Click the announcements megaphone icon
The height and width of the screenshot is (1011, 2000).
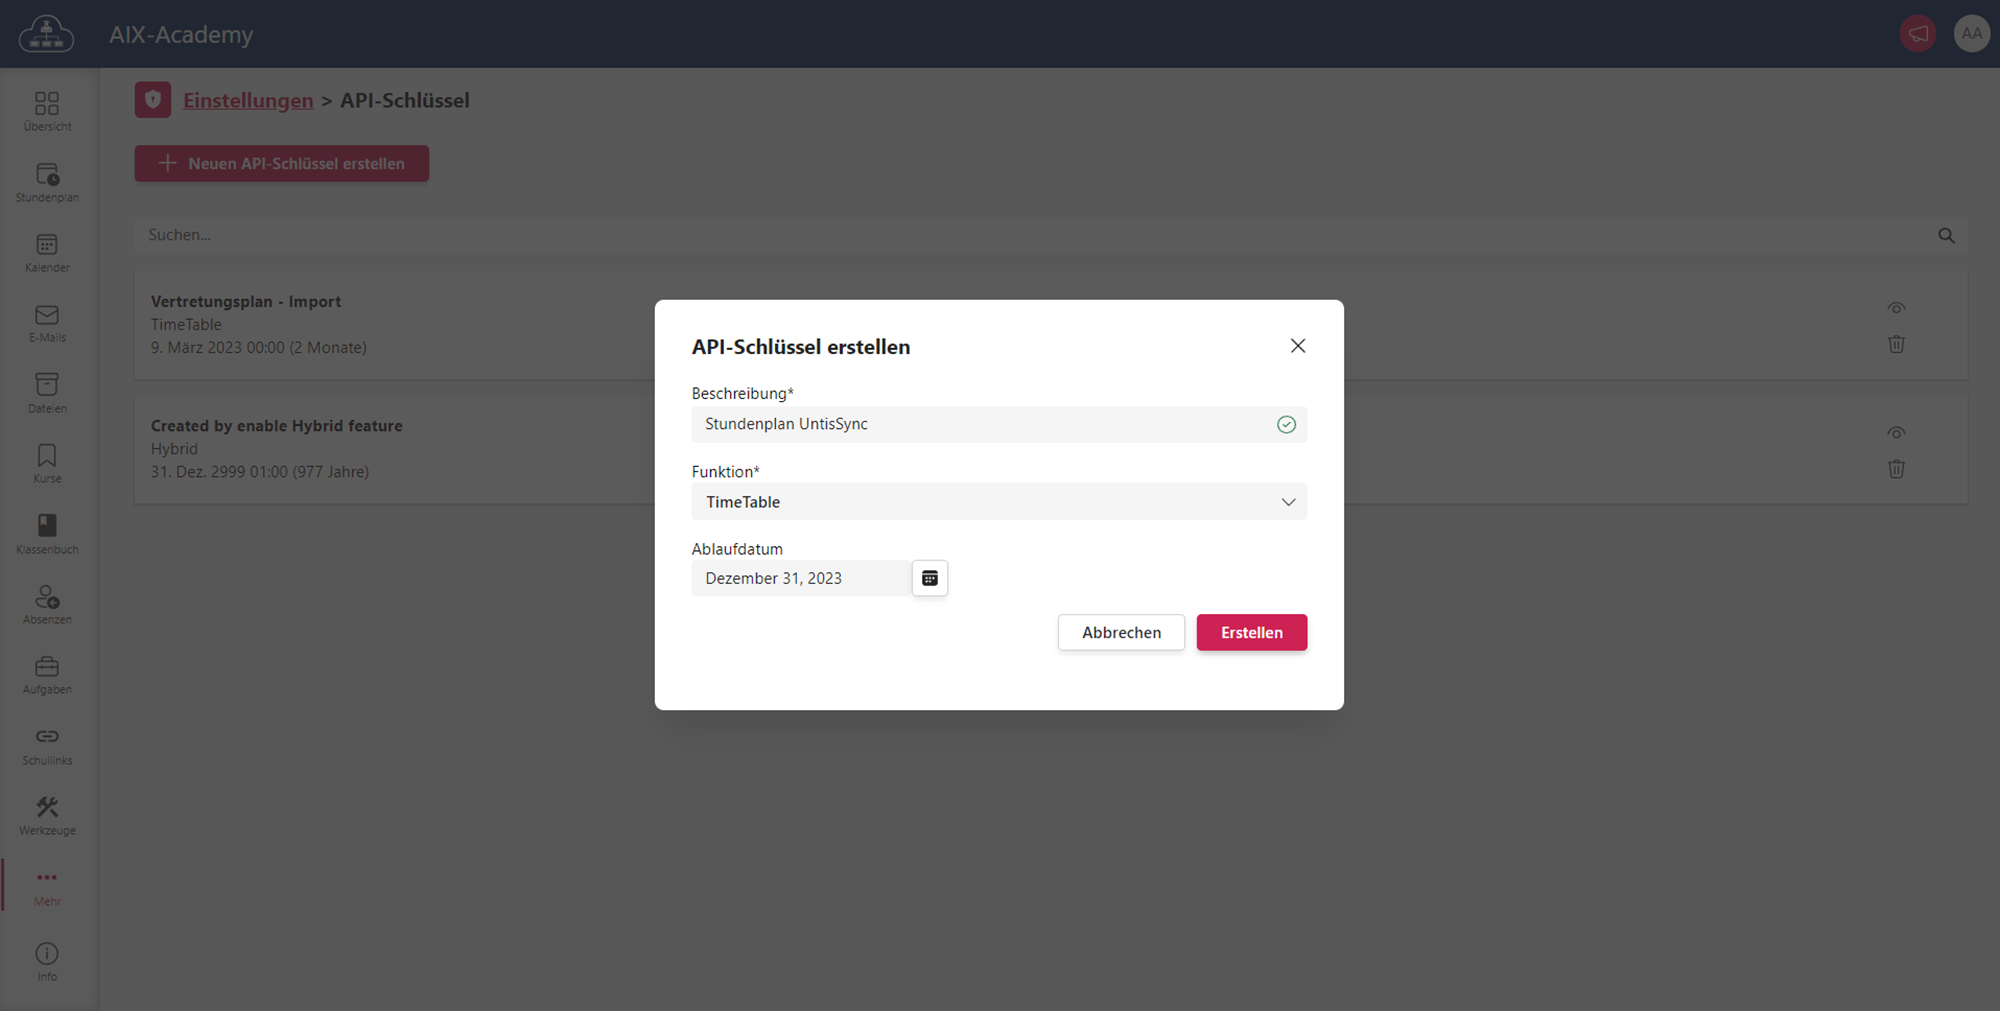pyautogui.click(x=1917, y=34)
